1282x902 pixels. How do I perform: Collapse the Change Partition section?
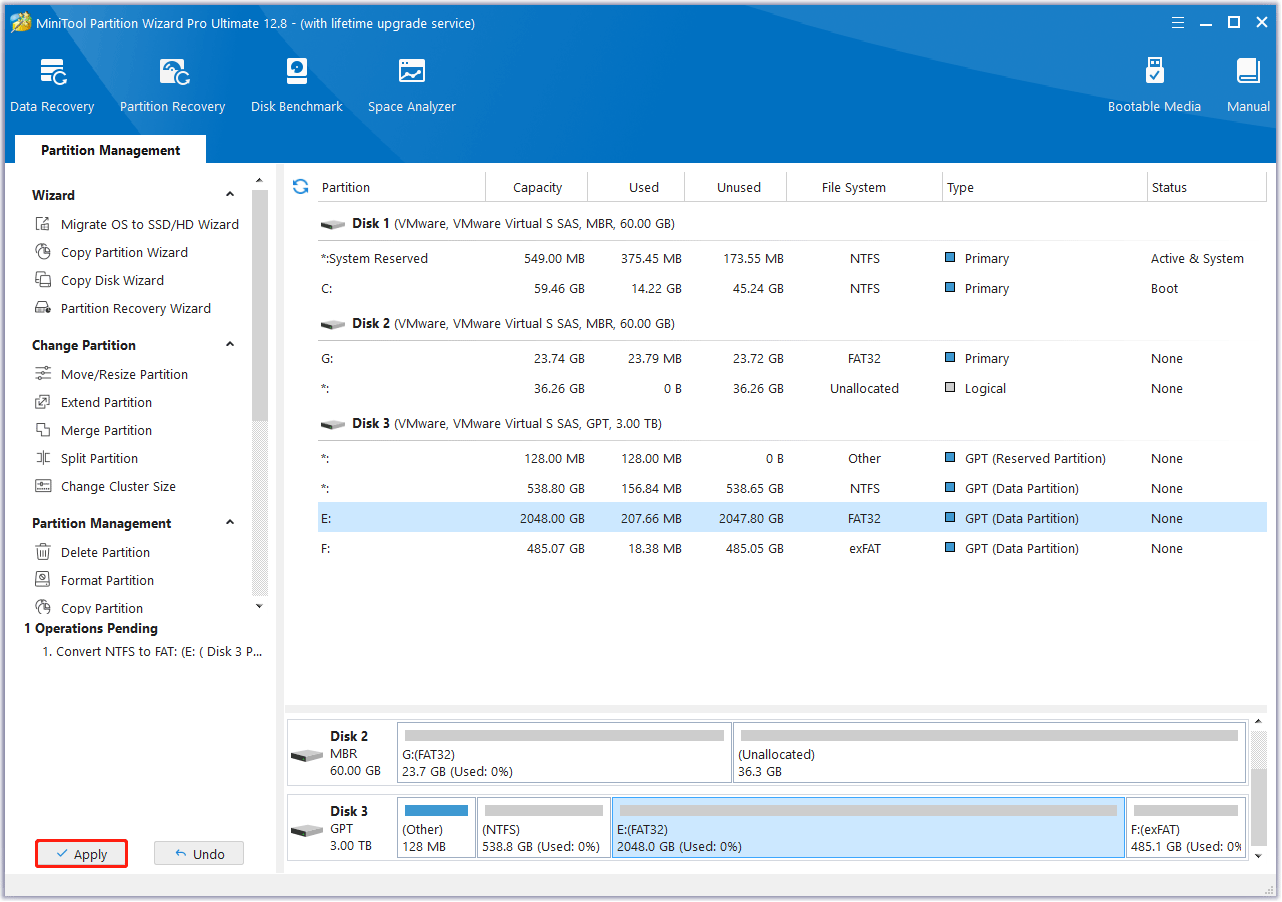230,345
